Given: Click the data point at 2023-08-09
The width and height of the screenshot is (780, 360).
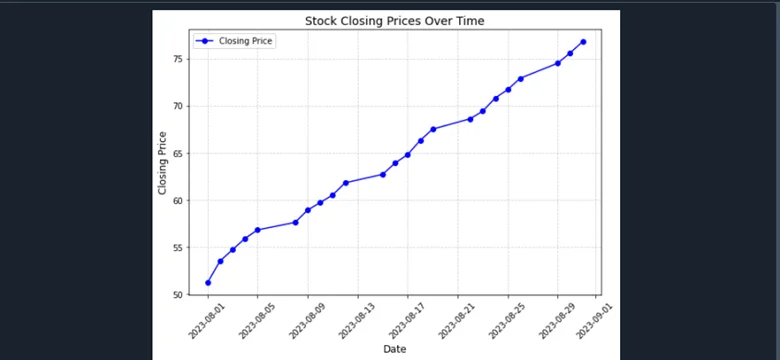Looking at the screenshot, I should [308, 210].
